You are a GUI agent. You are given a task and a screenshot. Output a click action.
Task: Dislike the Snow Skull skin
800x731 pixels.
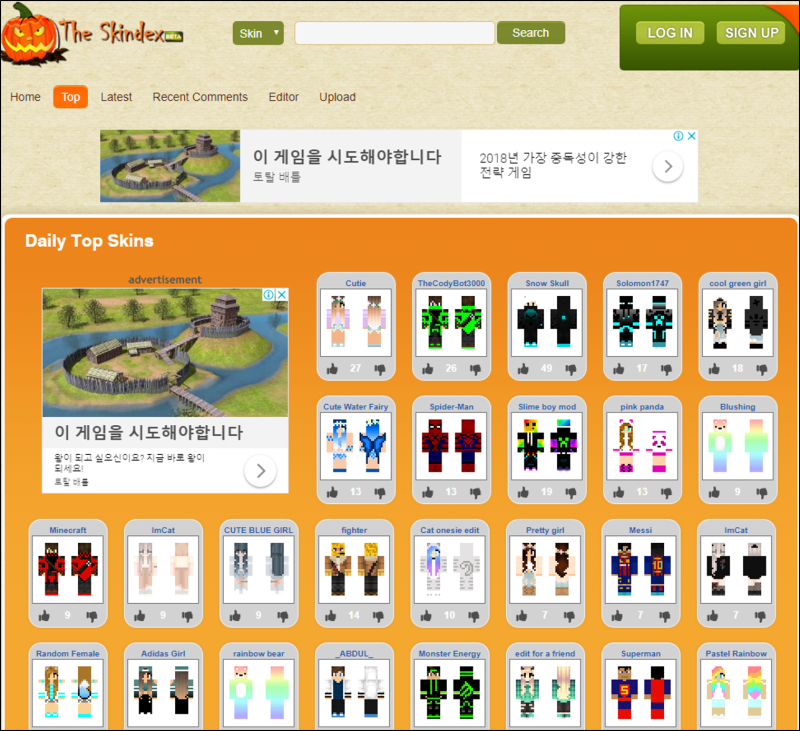(571, 369)
